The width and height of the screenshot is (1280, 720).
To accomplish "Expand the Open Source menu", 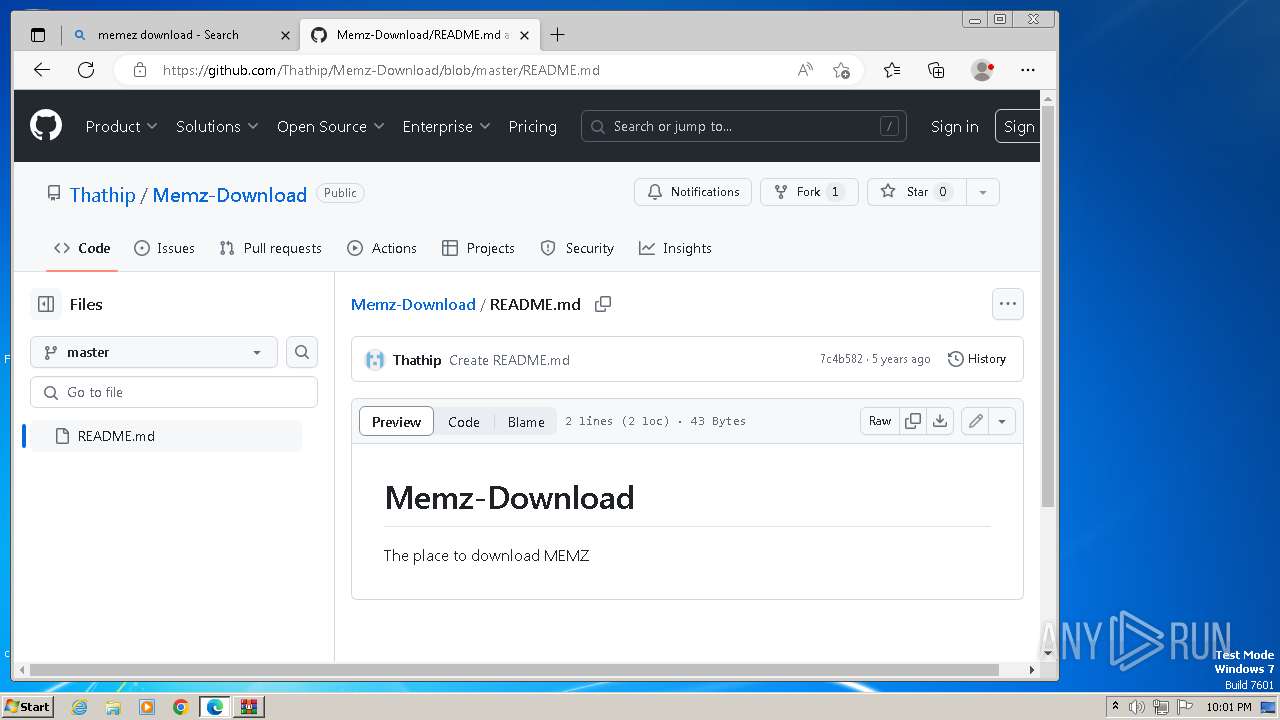I will click(x=331, y=126).
